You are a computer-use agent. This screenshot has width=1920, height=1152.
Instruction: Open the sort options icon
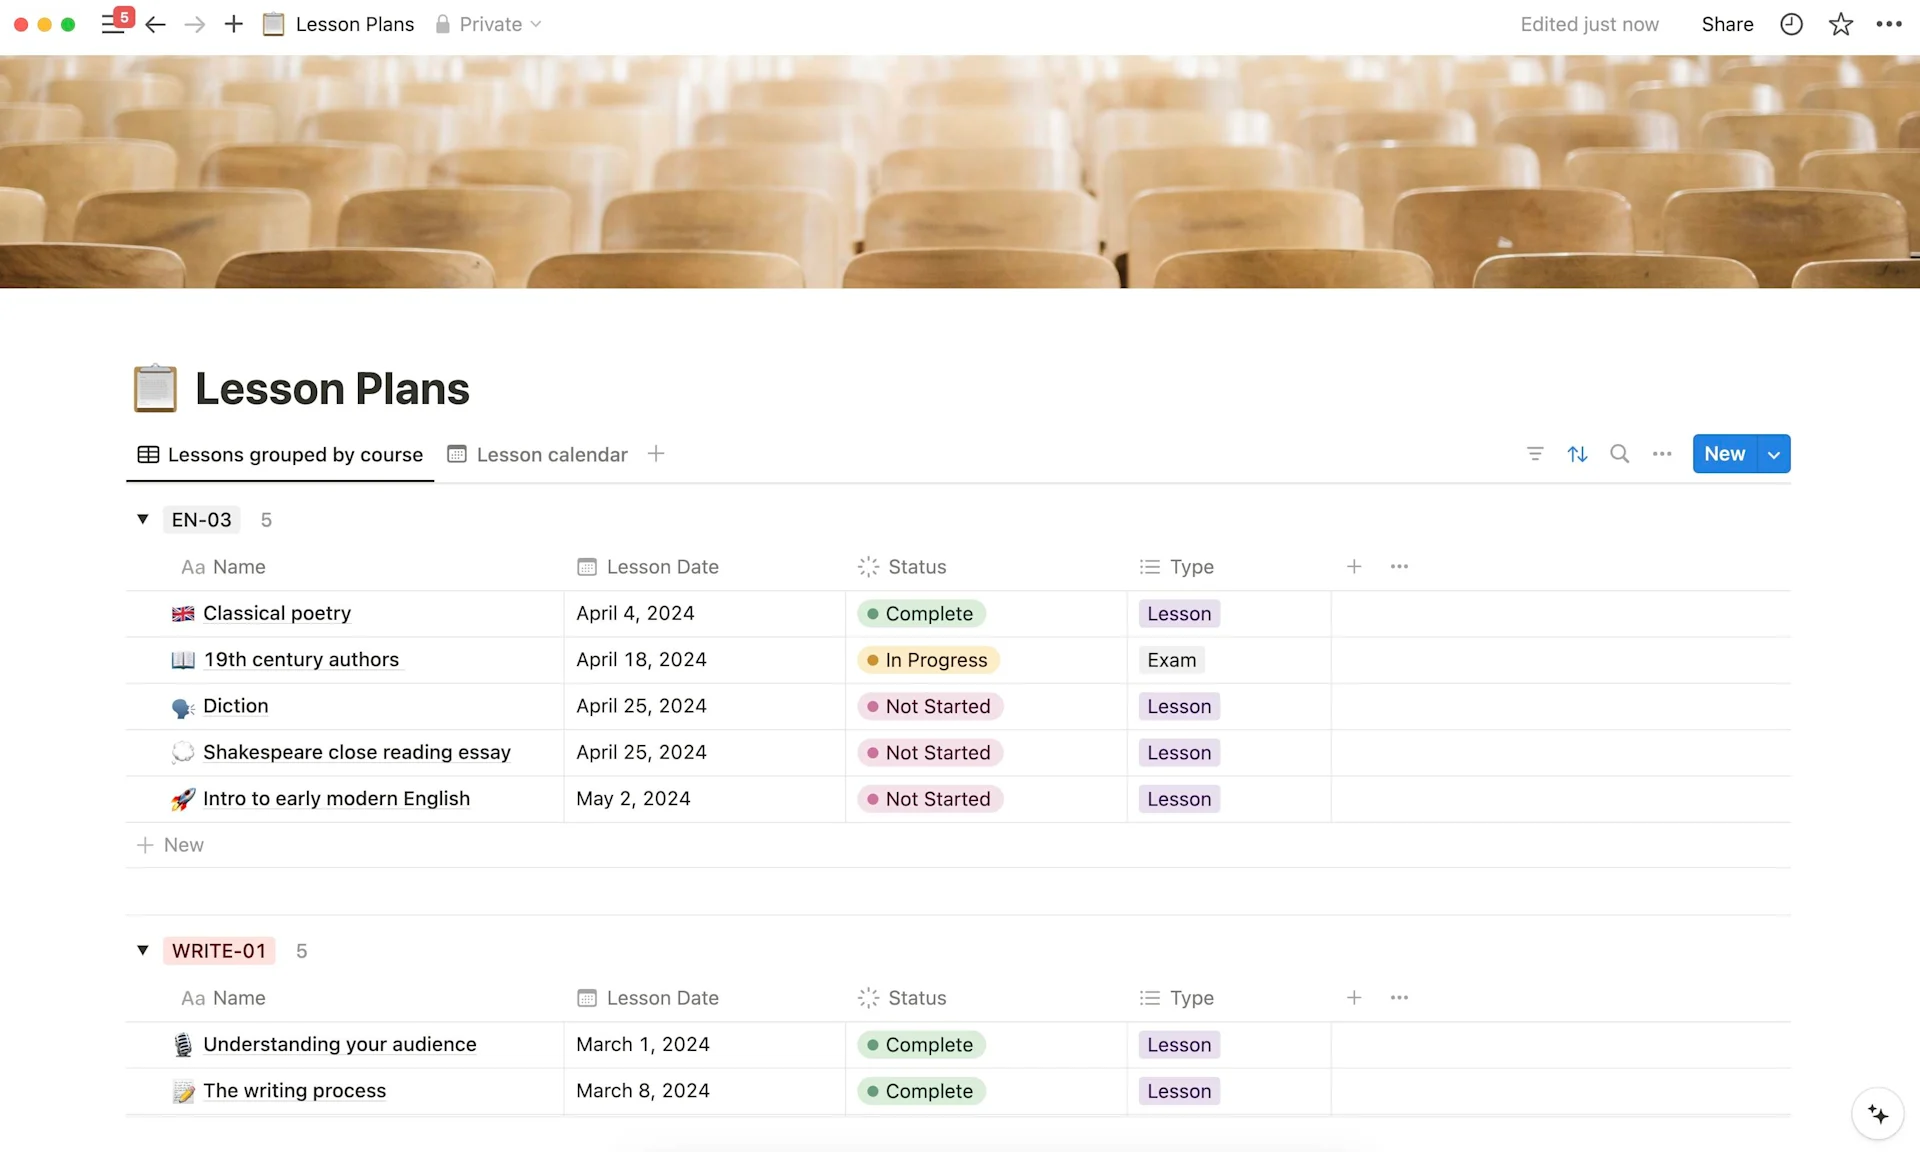1577,454
